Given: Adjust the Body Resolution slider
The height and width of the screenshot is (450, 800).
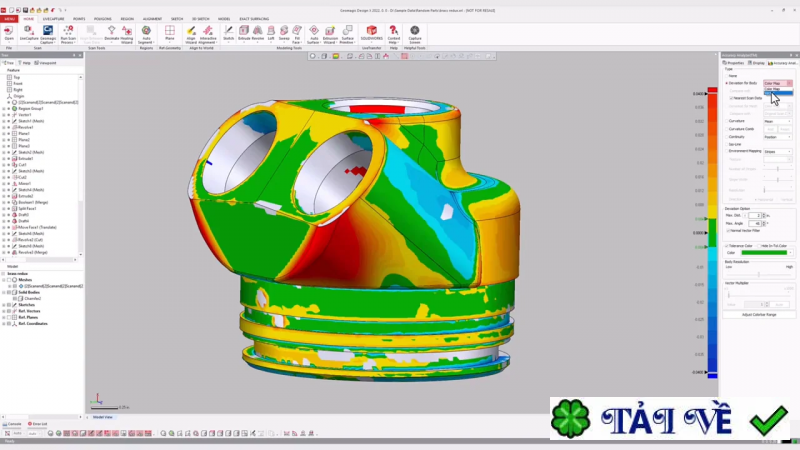Looking at the screenshot, I should coord(759,274).
